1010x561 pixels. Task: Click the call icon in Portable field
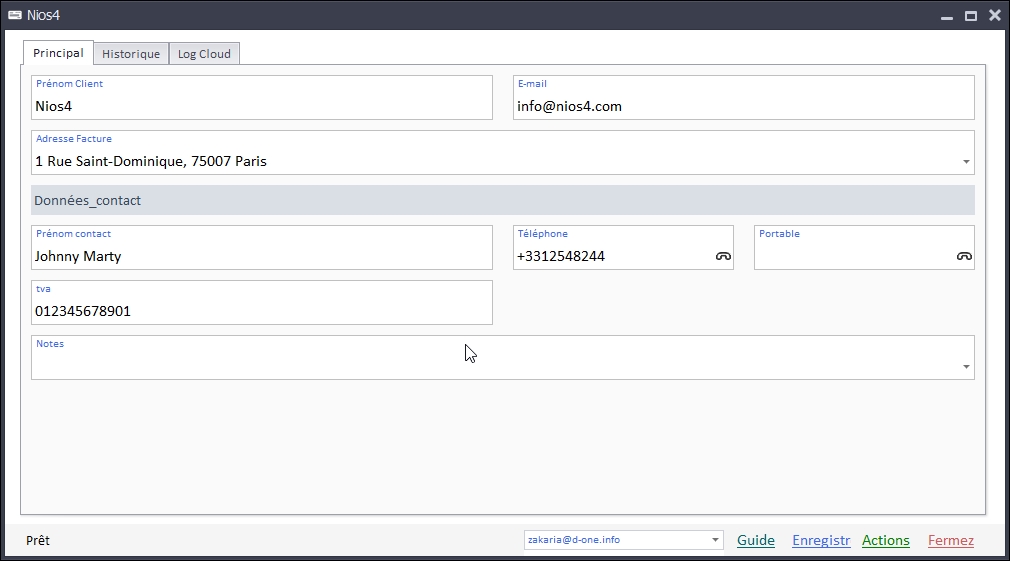[x=964, y=257]
